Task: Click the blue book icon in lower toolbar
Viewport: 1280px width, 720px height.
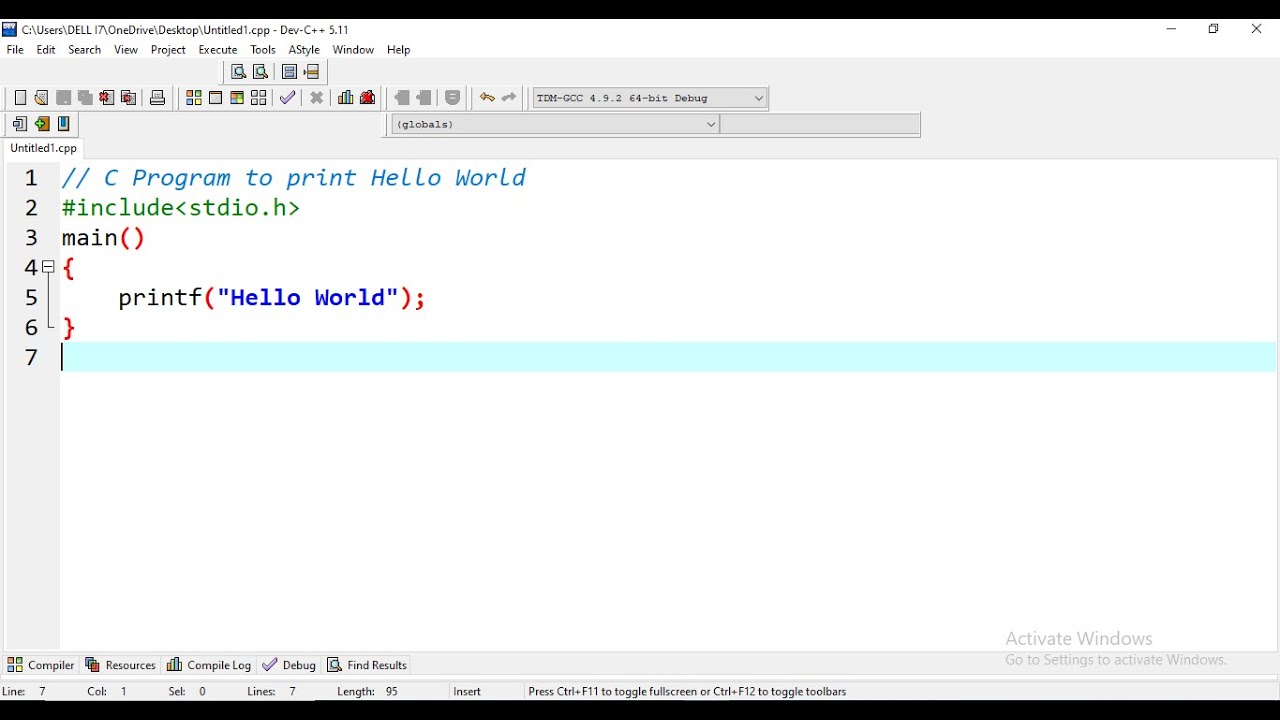Action: coord(64,124)
